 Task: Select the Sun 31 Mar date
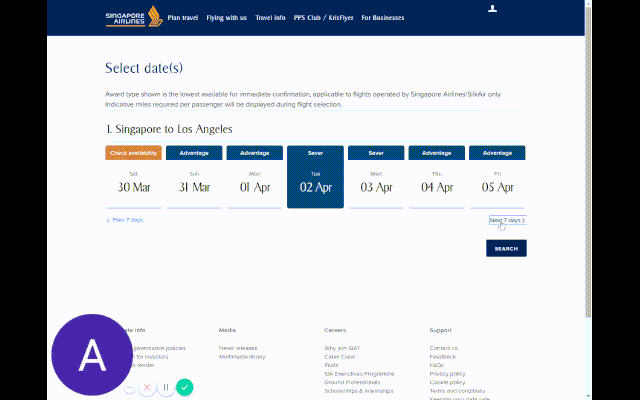pyautogui.click(x=194, y=185)
